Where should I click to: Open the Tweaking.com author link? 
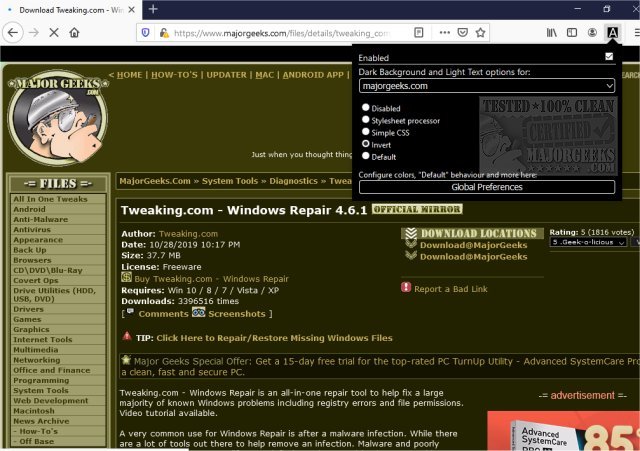coord(188,234)
